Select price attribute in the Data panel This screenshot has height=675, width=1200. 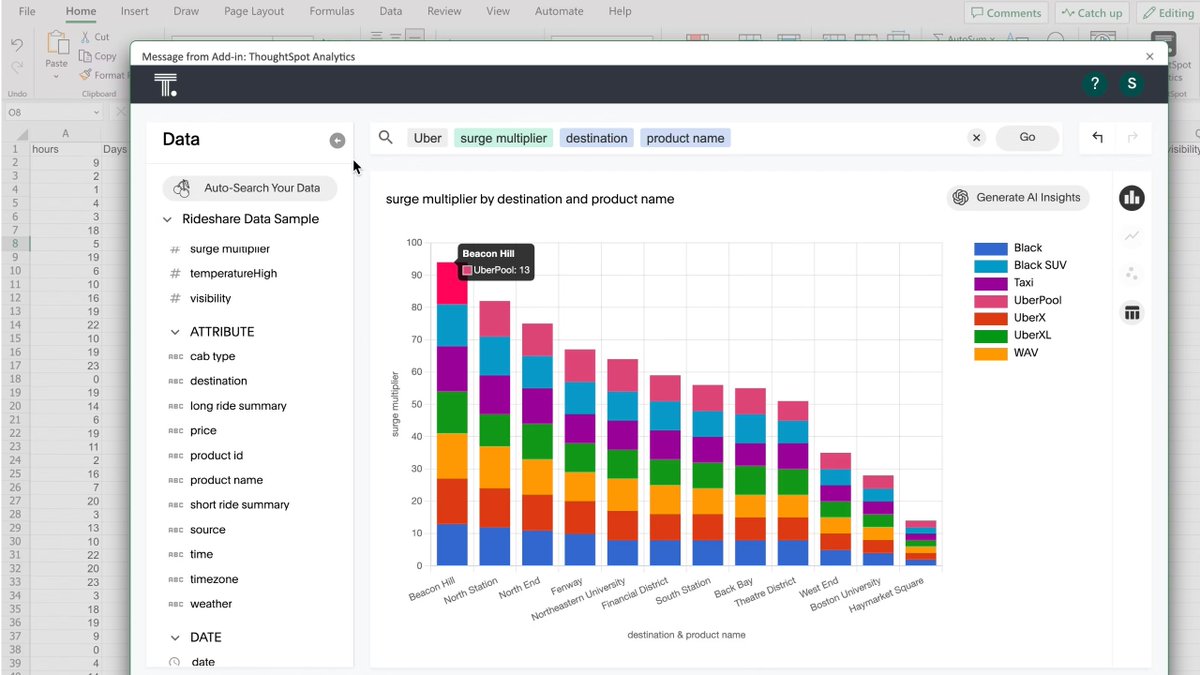(x=203, y=431)
